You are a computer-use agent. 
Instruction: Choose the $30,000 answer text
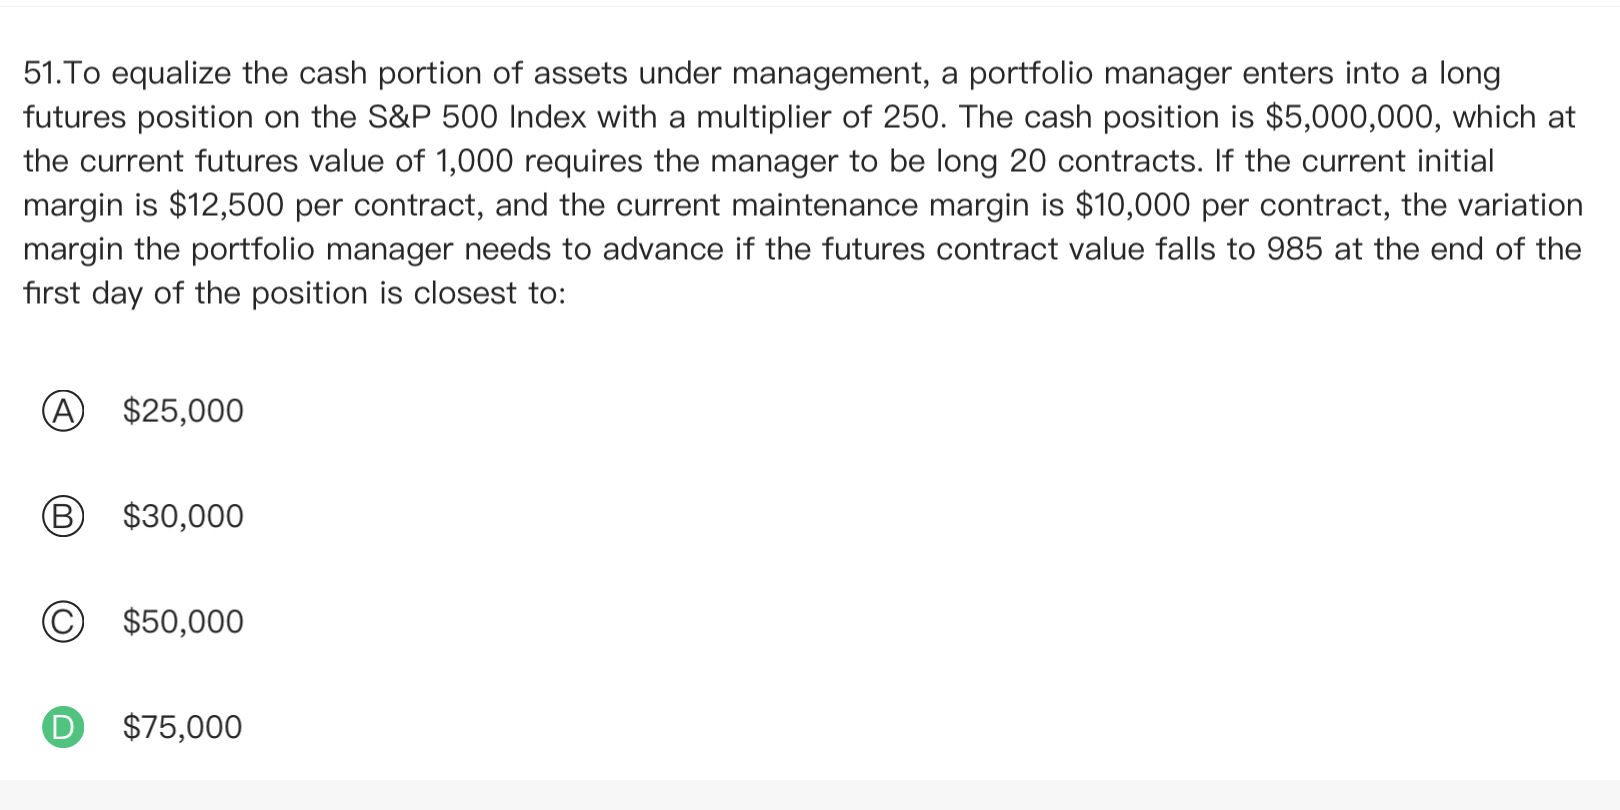tap(183, 516)
